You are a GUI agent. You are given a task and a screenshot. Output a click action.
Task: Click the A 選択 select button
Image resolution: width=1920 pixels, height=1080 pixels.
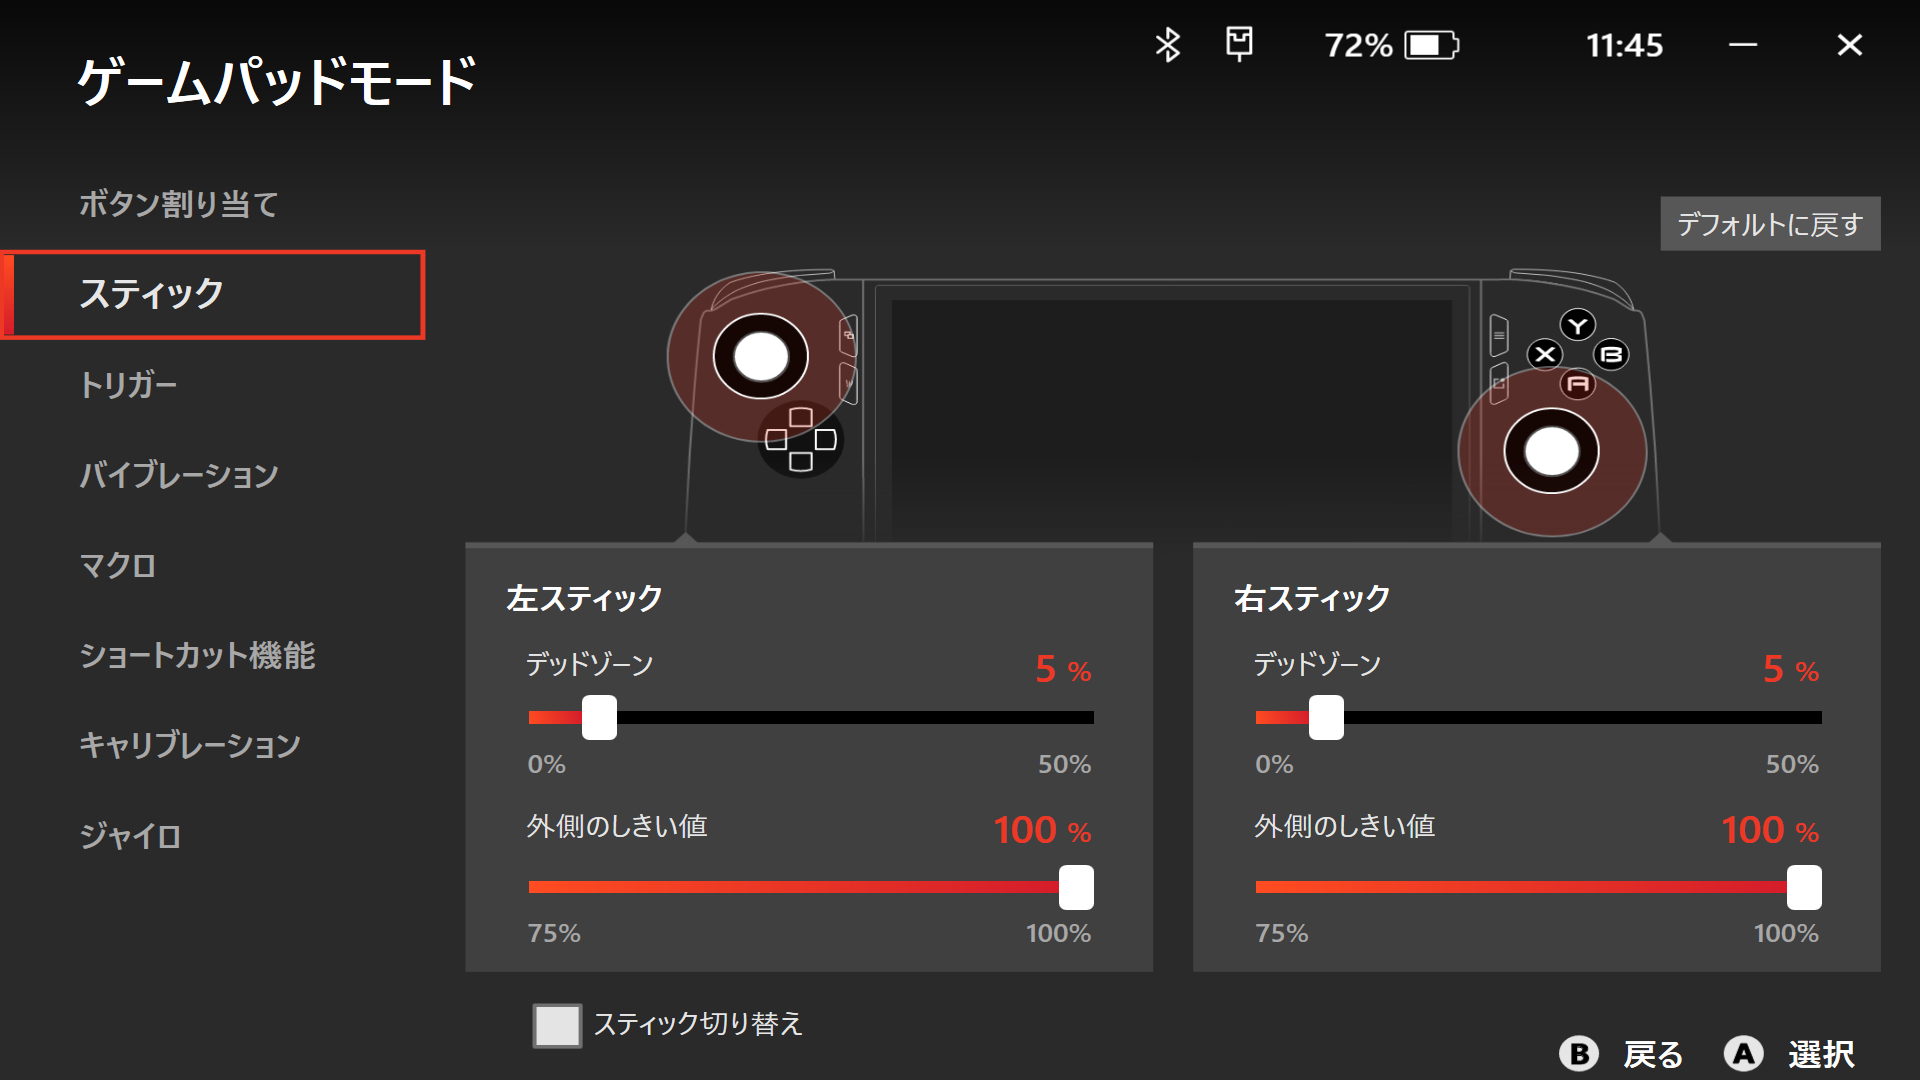click(1743, 1053)
